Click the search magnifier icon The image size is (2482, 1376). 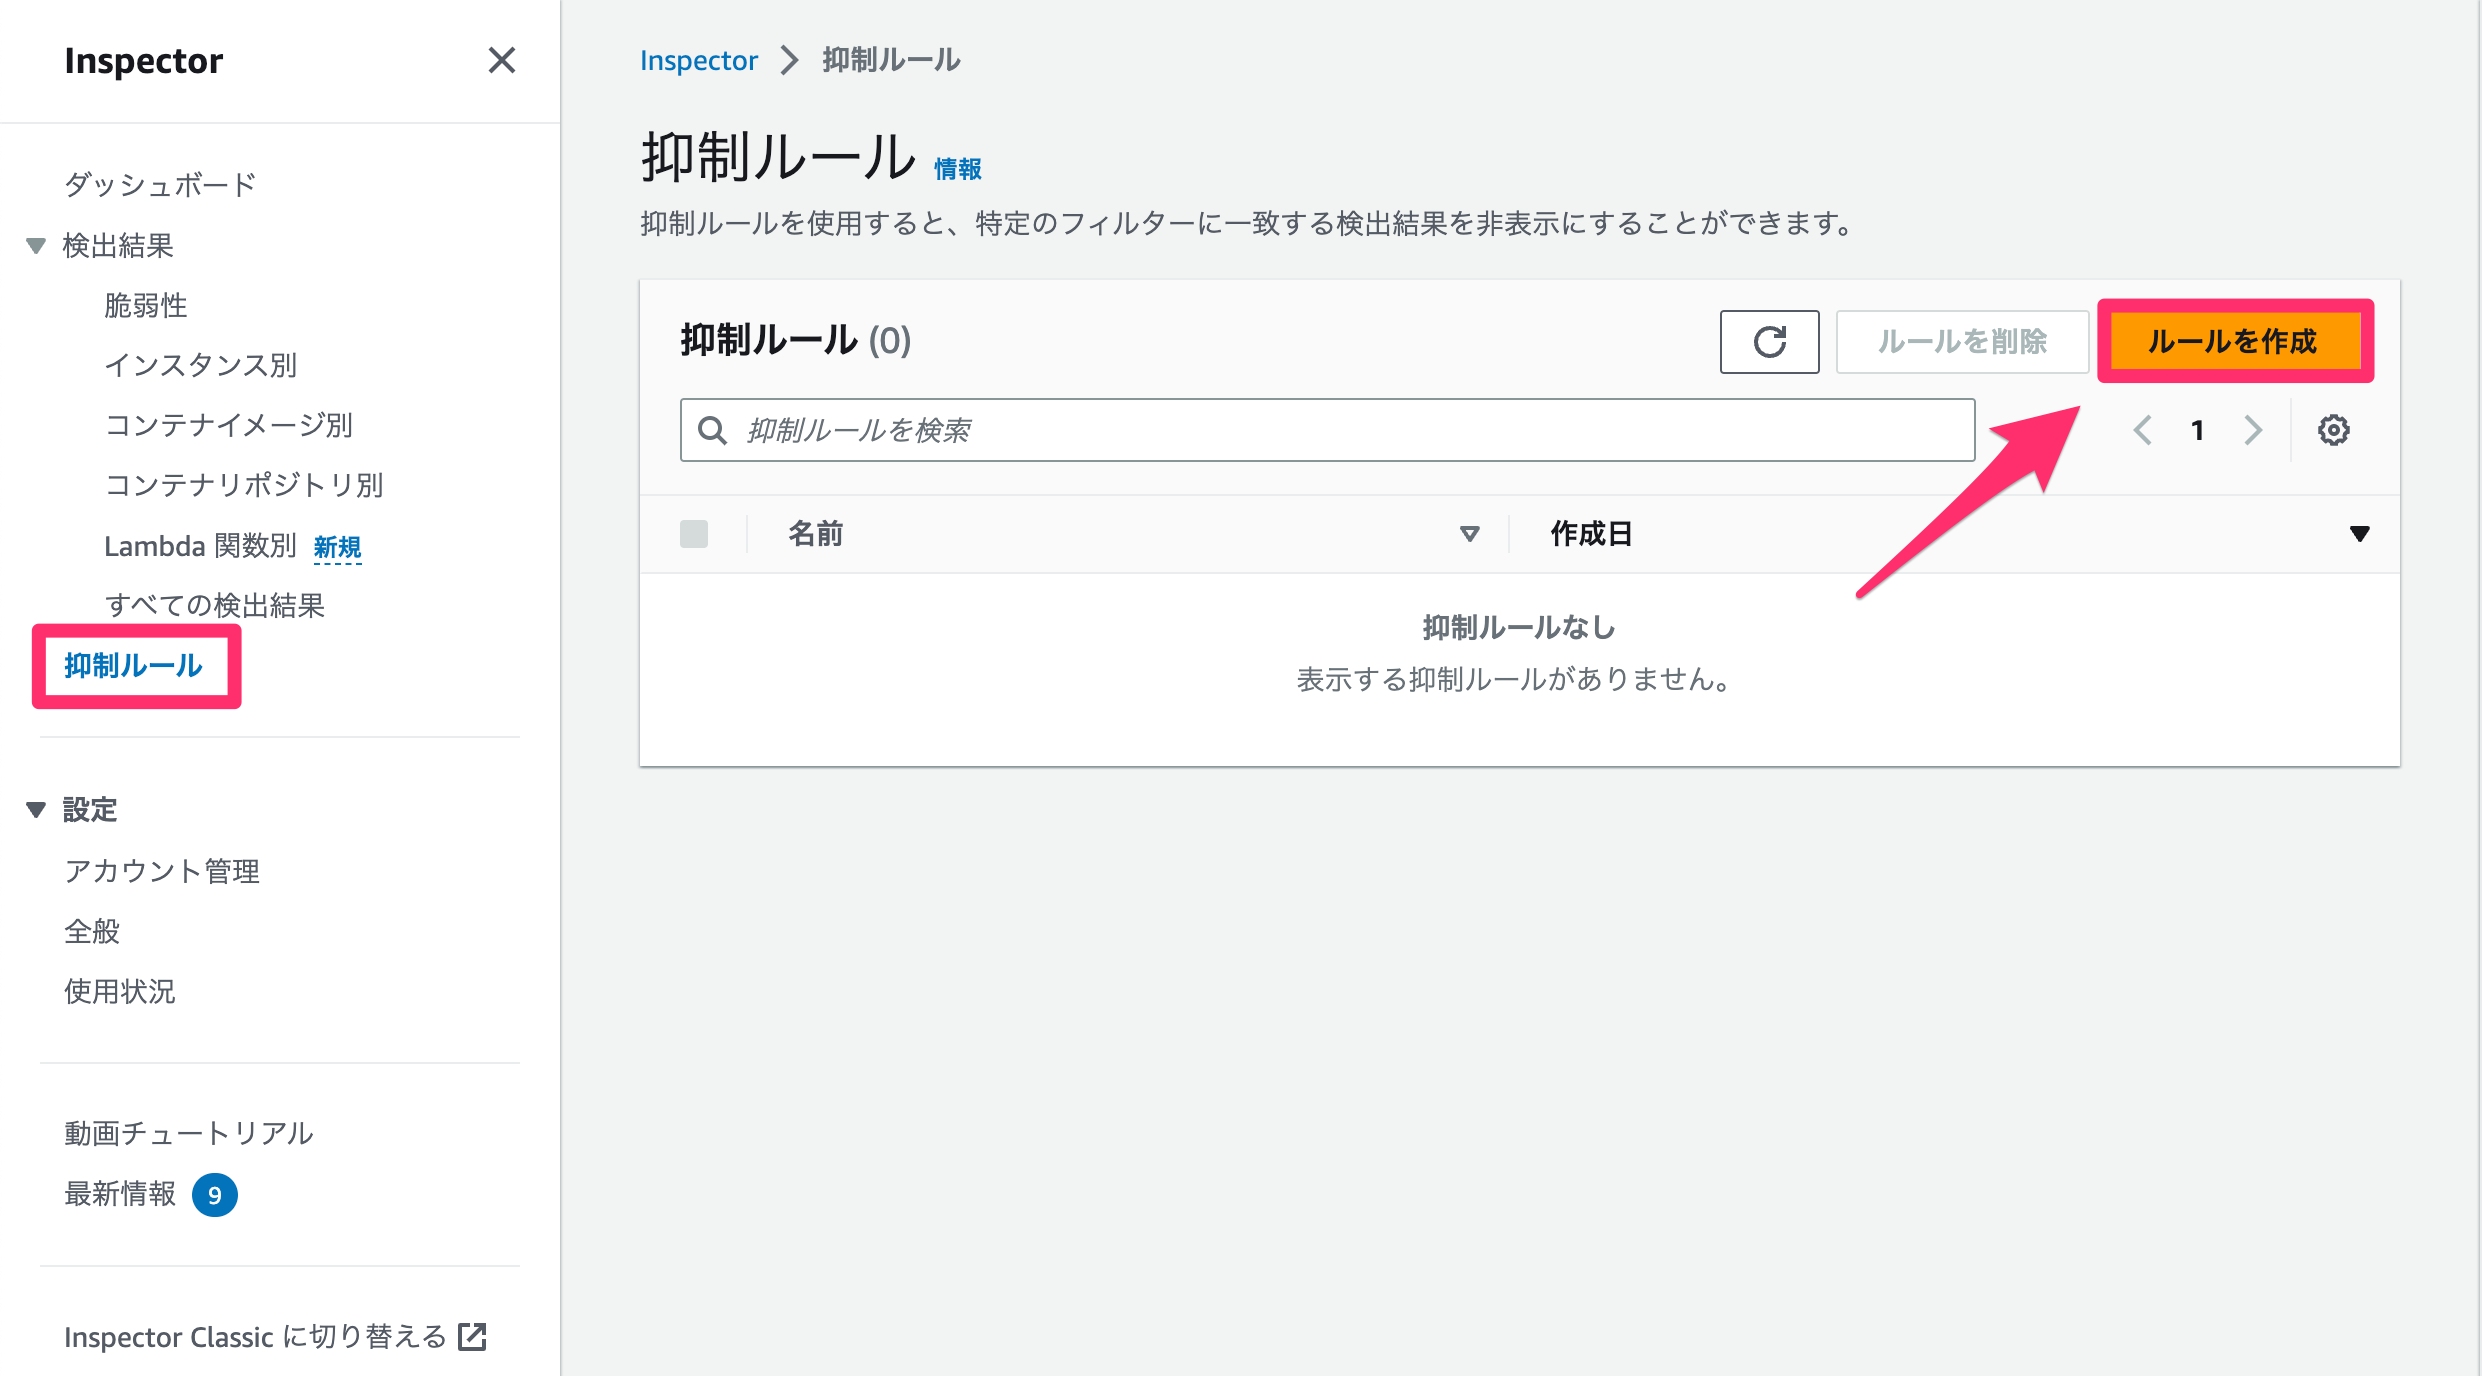[x=712, y=431]
